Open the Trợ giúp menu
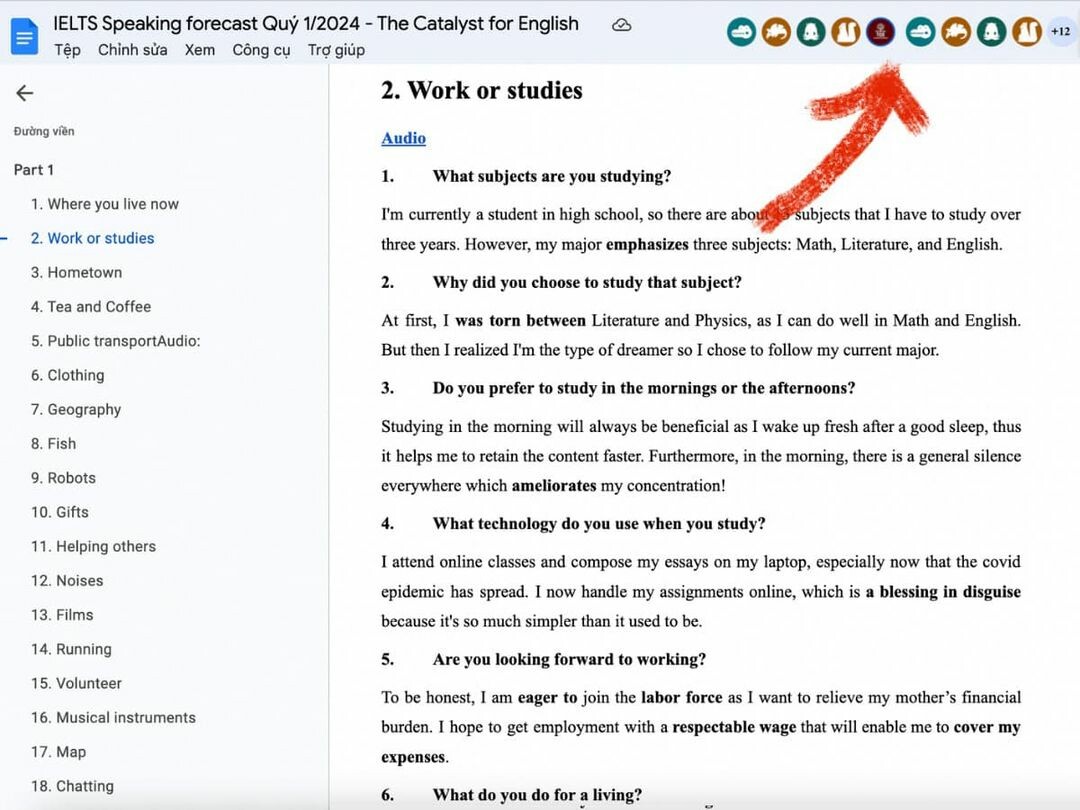1080x810 pixels. pyautogui.click(x=336, y=50)
